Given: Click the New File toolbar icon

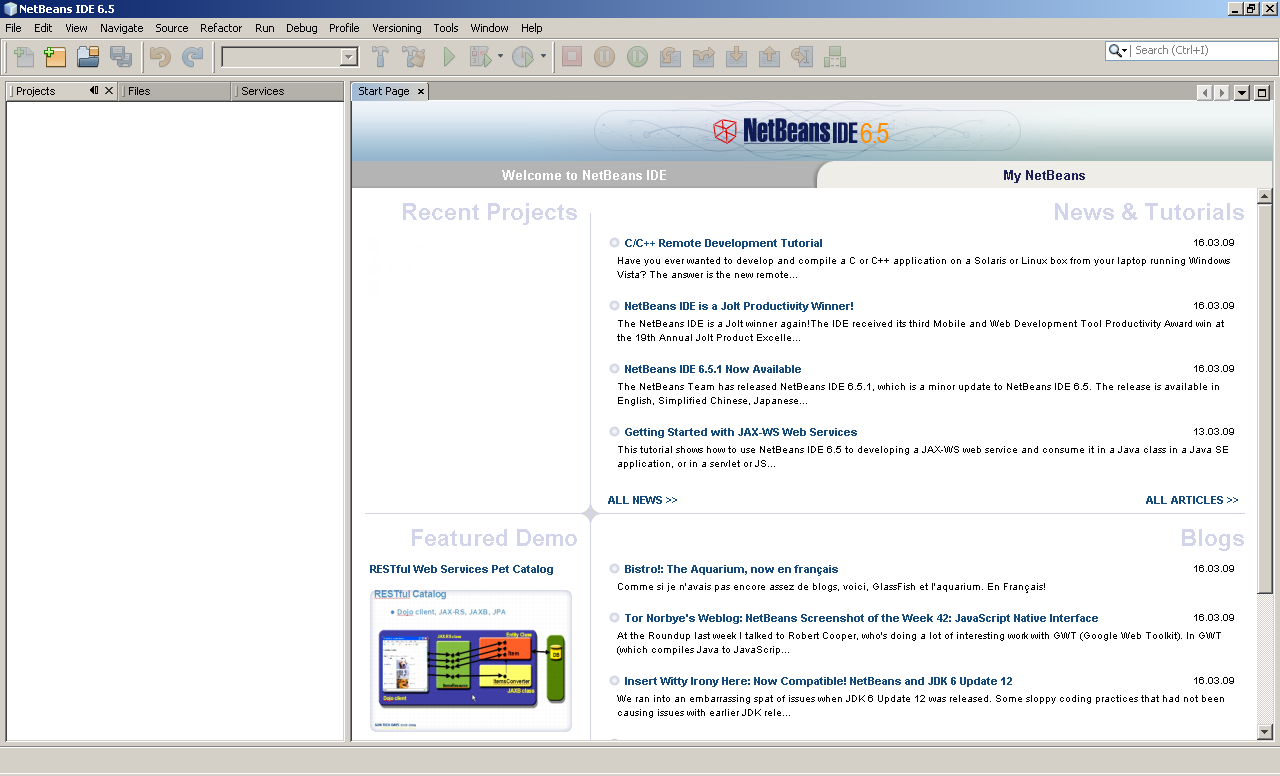Looking at the screenshot, I should [x=23, y=57].
